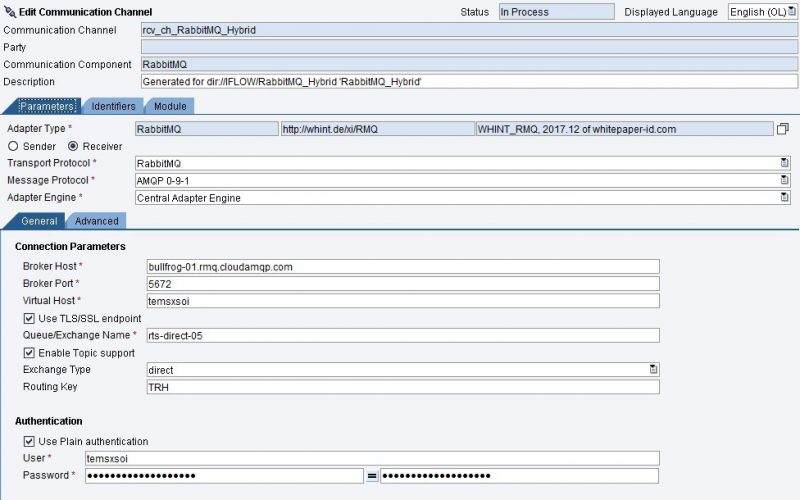Toggle the Use TLS/SSL endpoint checkbox
This screenshot has width=800, height=500.
tap(29, 319)
